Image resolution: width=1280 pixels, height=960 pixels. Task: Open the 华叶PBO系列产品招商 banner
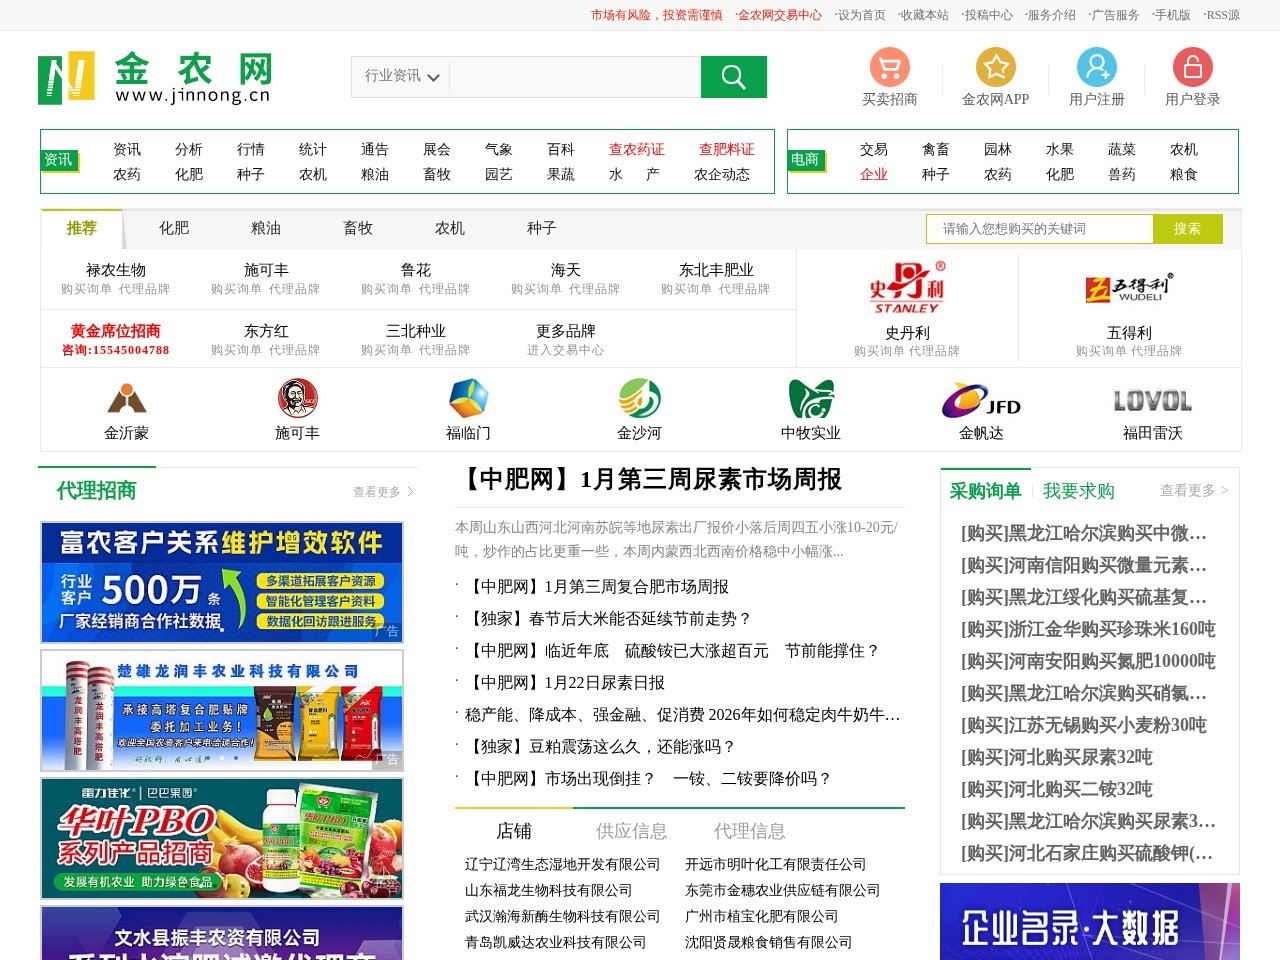[x=222, y=838]
